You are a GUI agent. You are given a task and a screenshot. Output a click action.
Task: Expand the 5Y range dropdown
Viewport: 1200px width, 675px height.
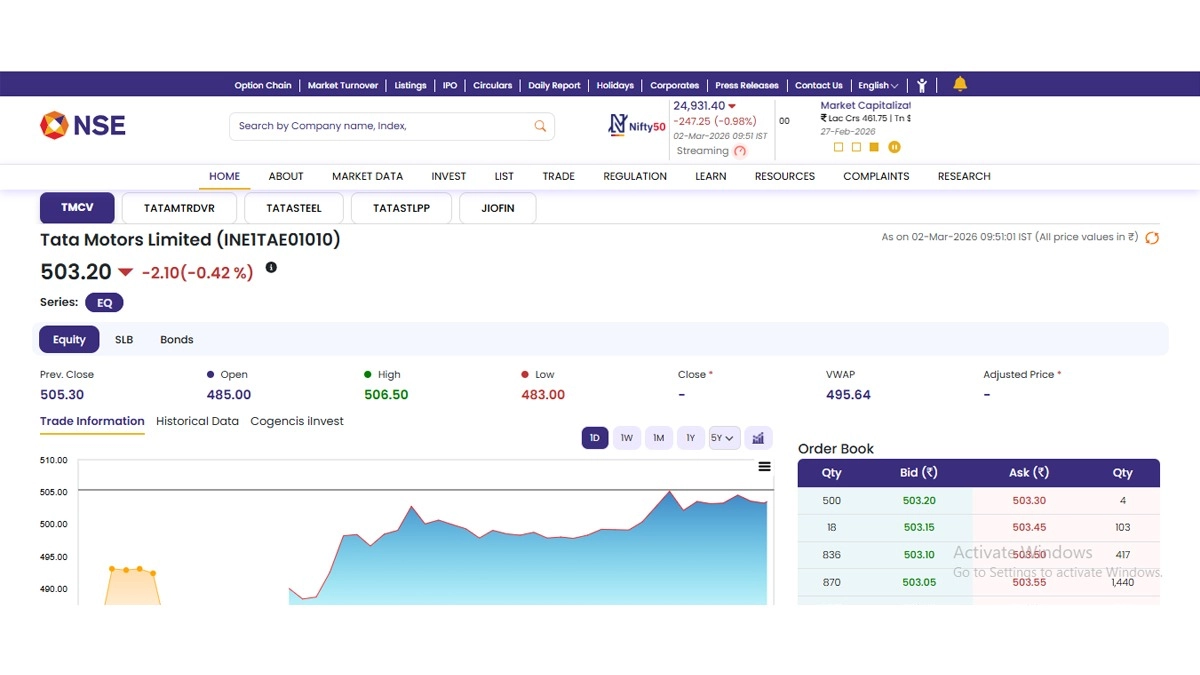coord(724,438)
